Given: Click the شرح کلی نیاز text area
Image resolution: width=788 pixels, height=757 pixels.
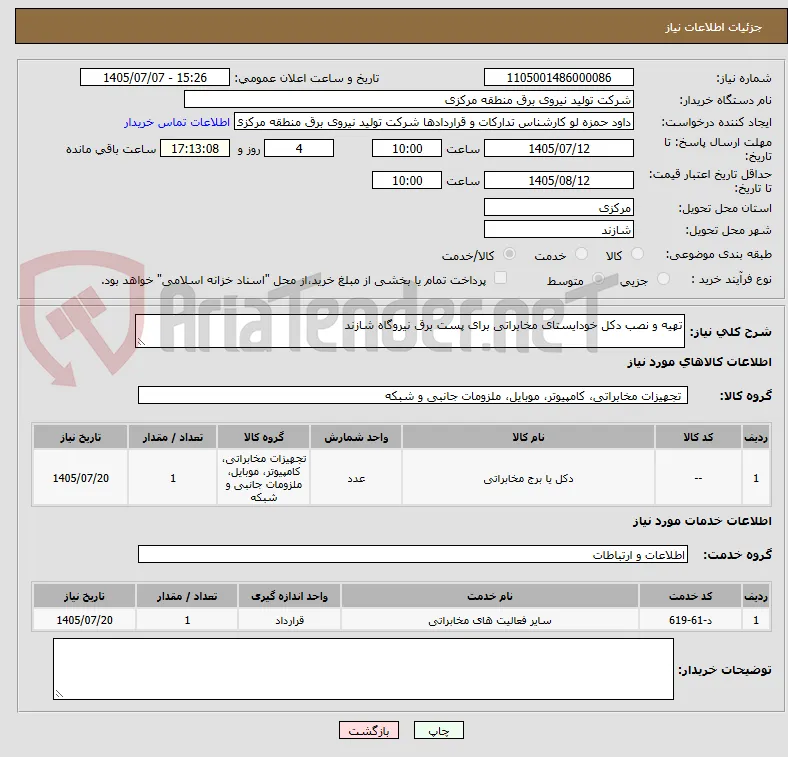Looking at the screenshot, I should click(410, 331).
